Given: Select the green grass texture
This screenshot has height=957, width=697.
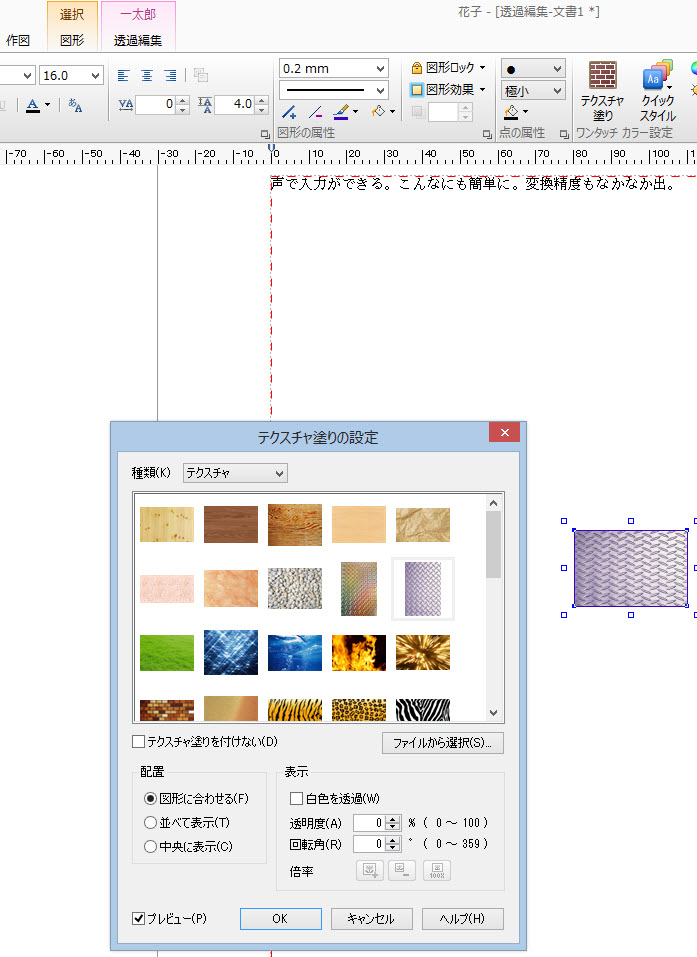Looking at the screenshot, I should [167, 652].
